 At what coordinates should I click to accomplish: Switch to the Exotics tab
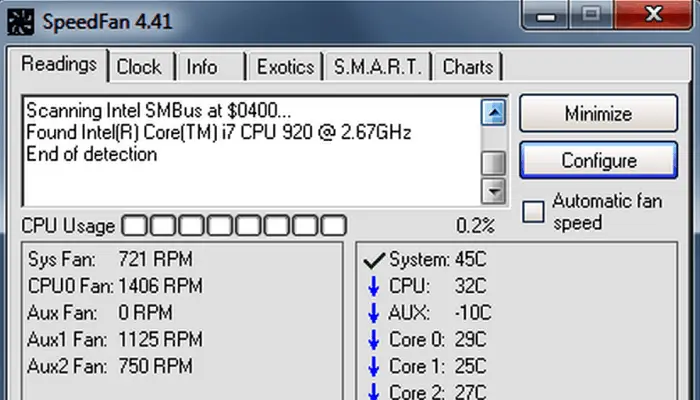285,67
